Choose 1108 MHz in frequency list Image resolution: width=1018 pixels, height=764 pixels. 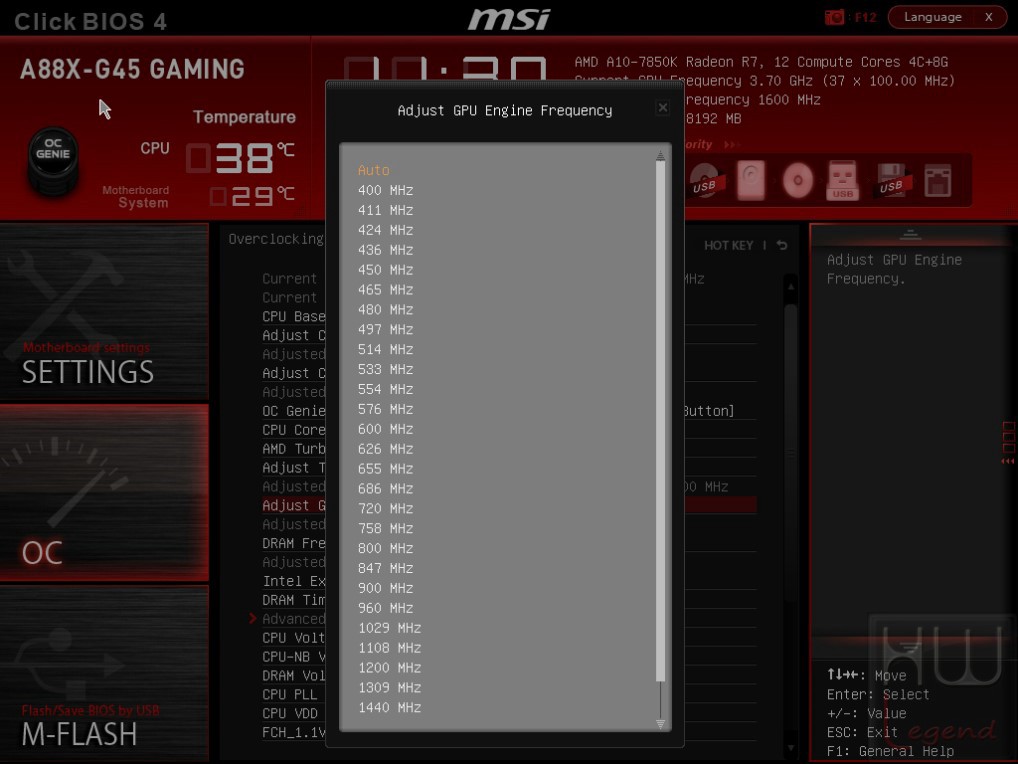coord(390,648)
